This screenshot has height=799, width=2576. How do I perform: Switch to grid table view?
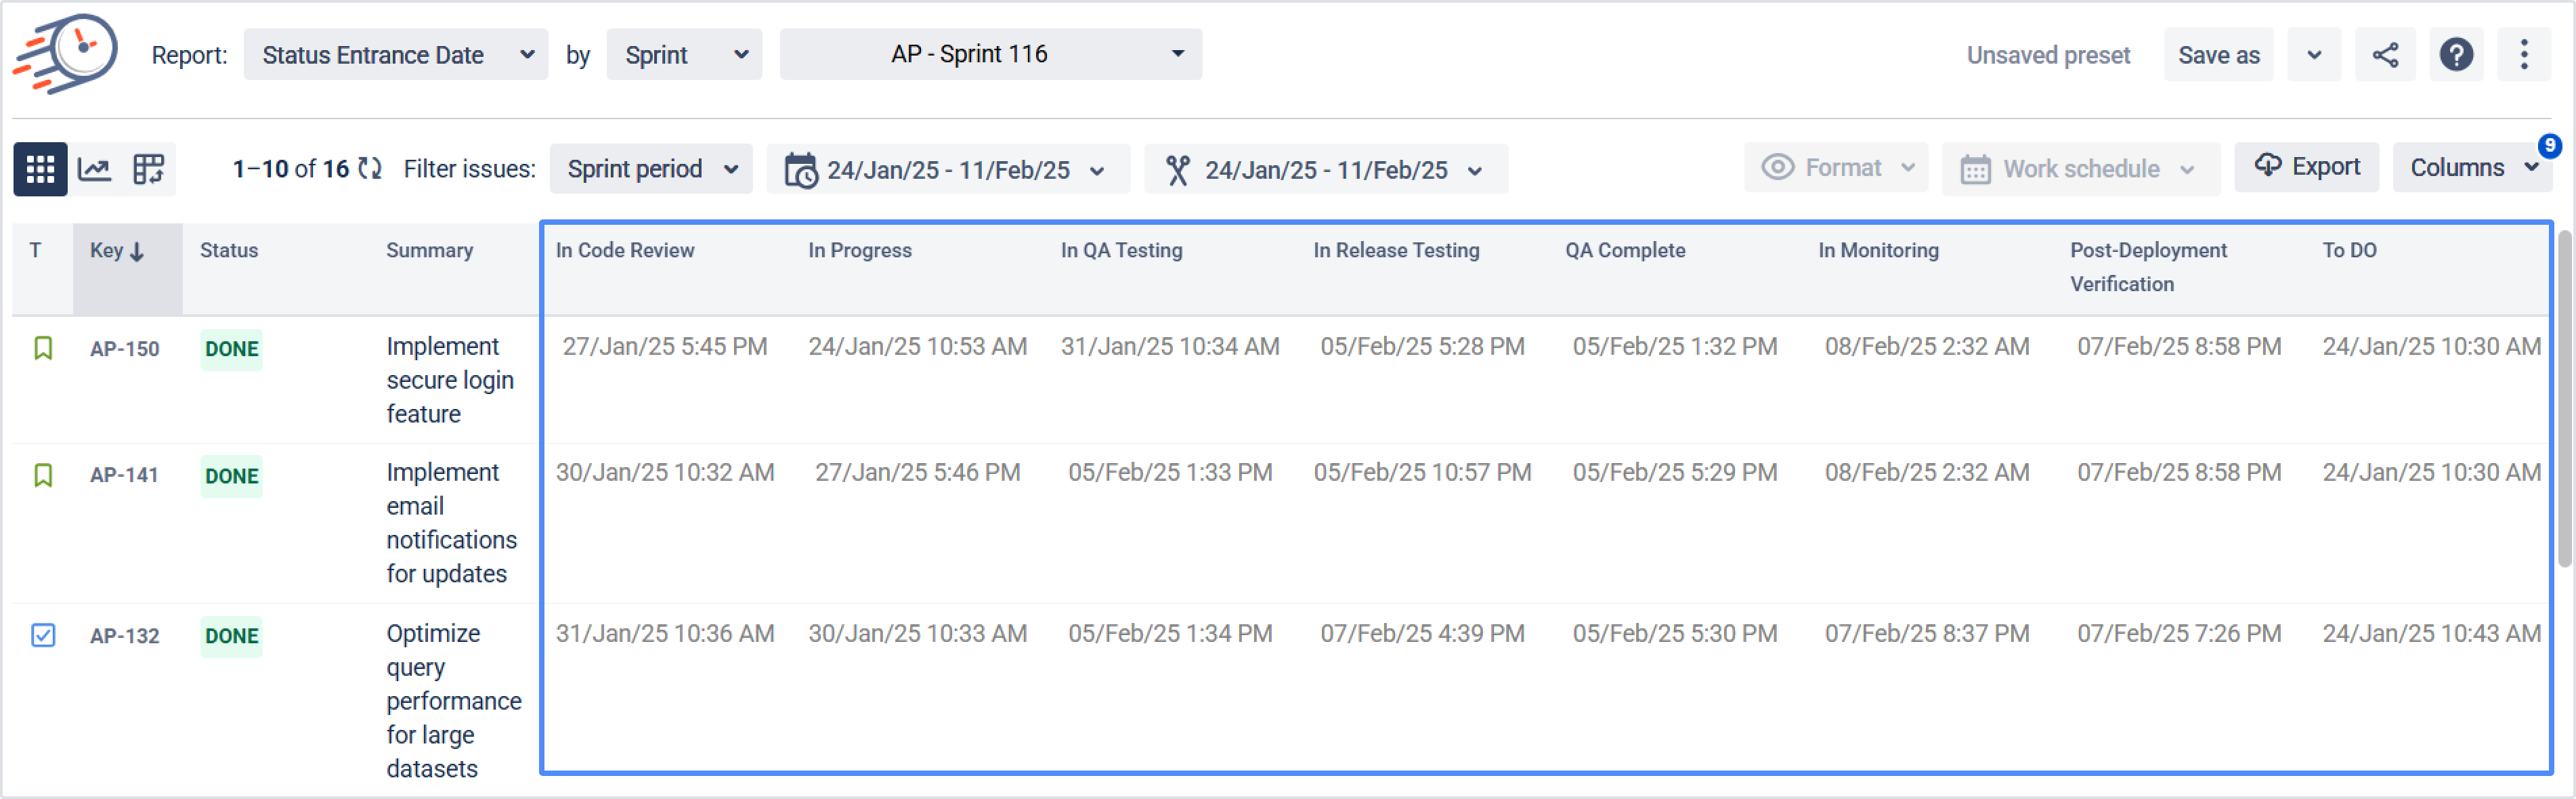click(40, 169)
